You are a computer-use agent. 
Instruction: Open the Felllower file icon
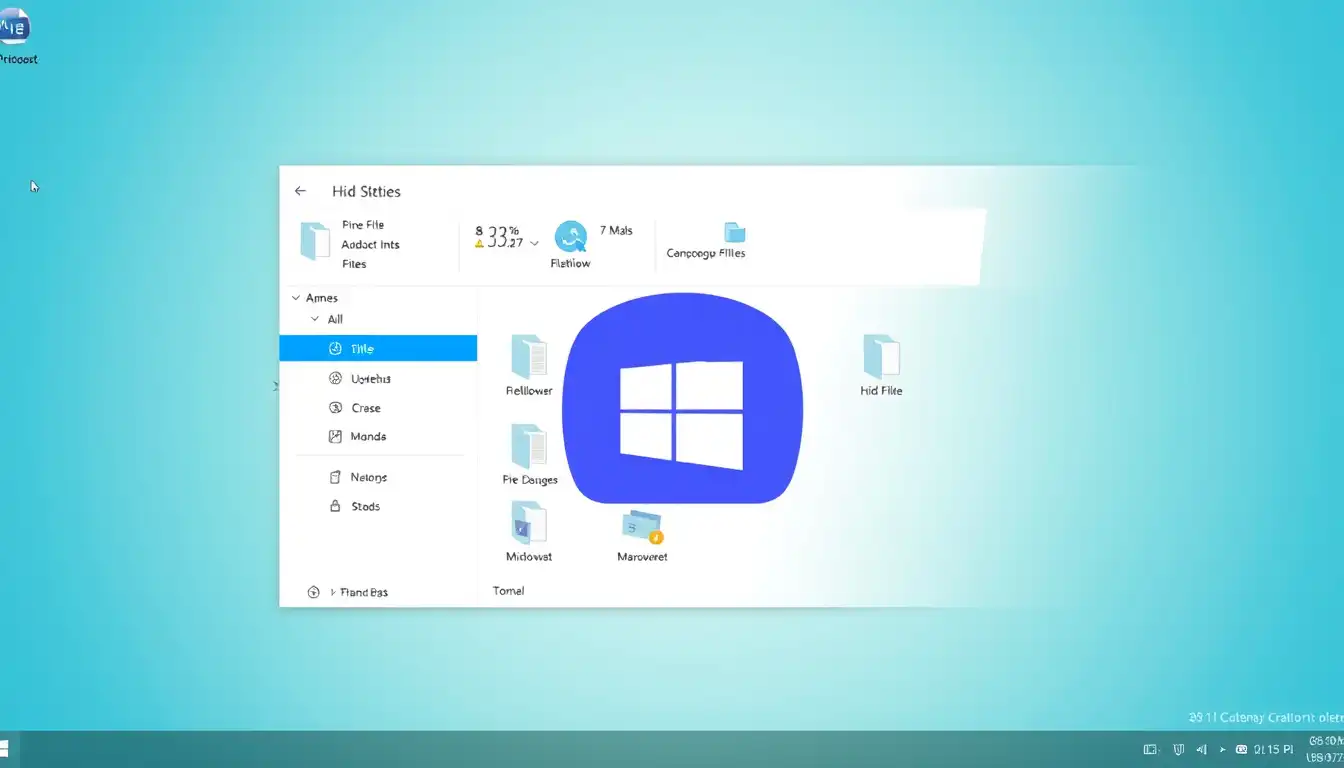529,356
